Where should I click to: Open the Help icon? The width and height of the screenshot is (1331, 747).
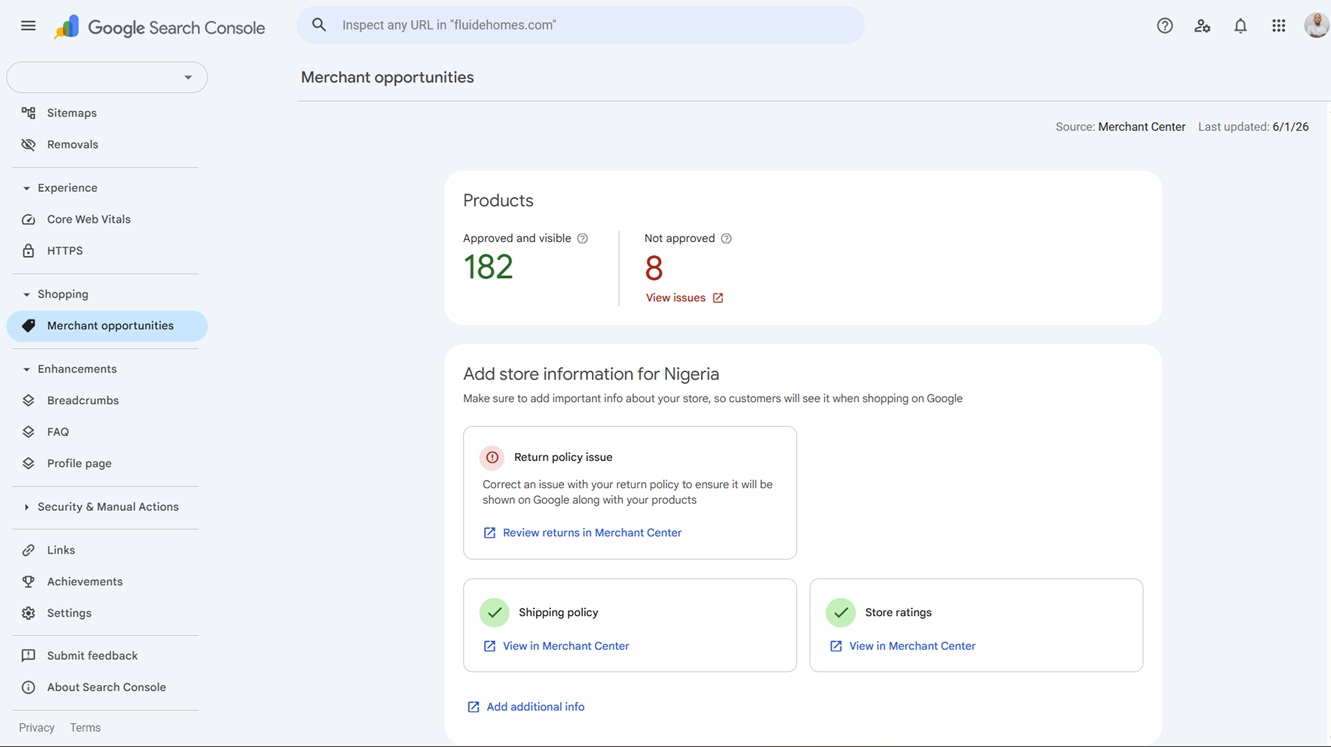pos(1165,26)
